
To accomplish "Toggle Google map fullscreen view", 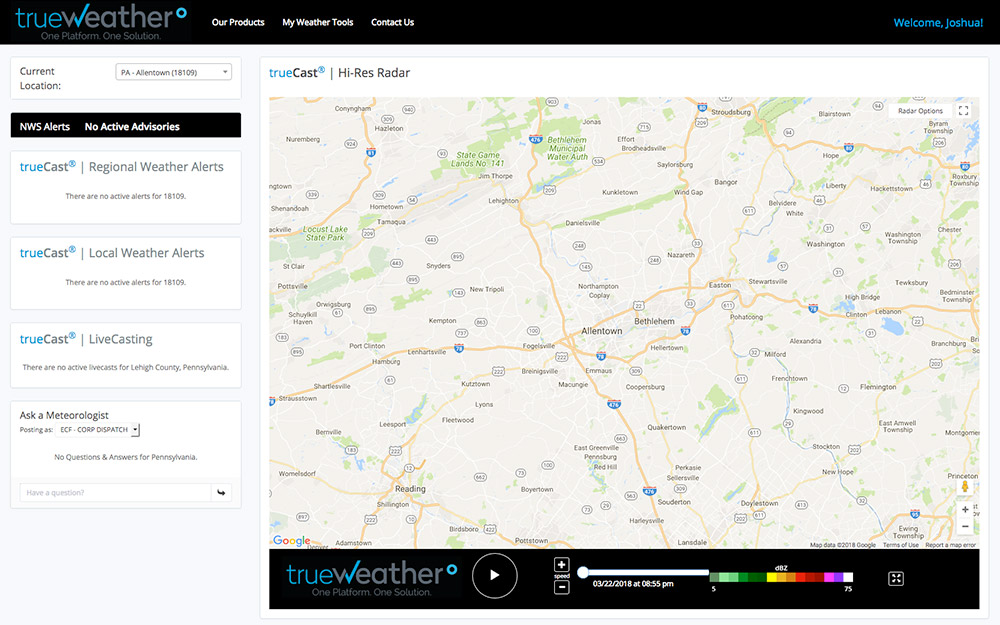I will [964, 110].
